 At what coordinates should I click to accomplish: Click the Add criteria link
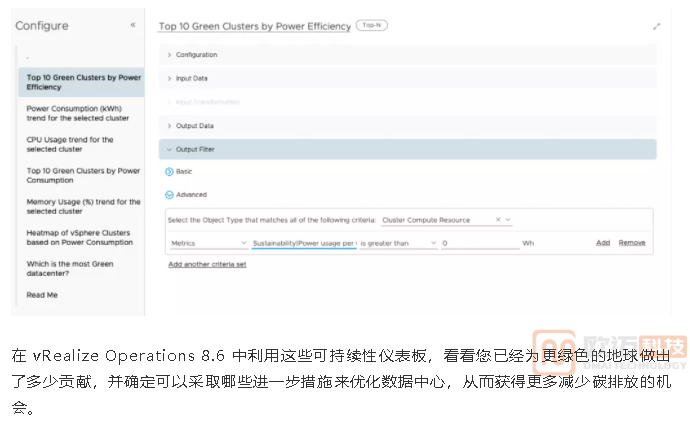tap(603, 243)
